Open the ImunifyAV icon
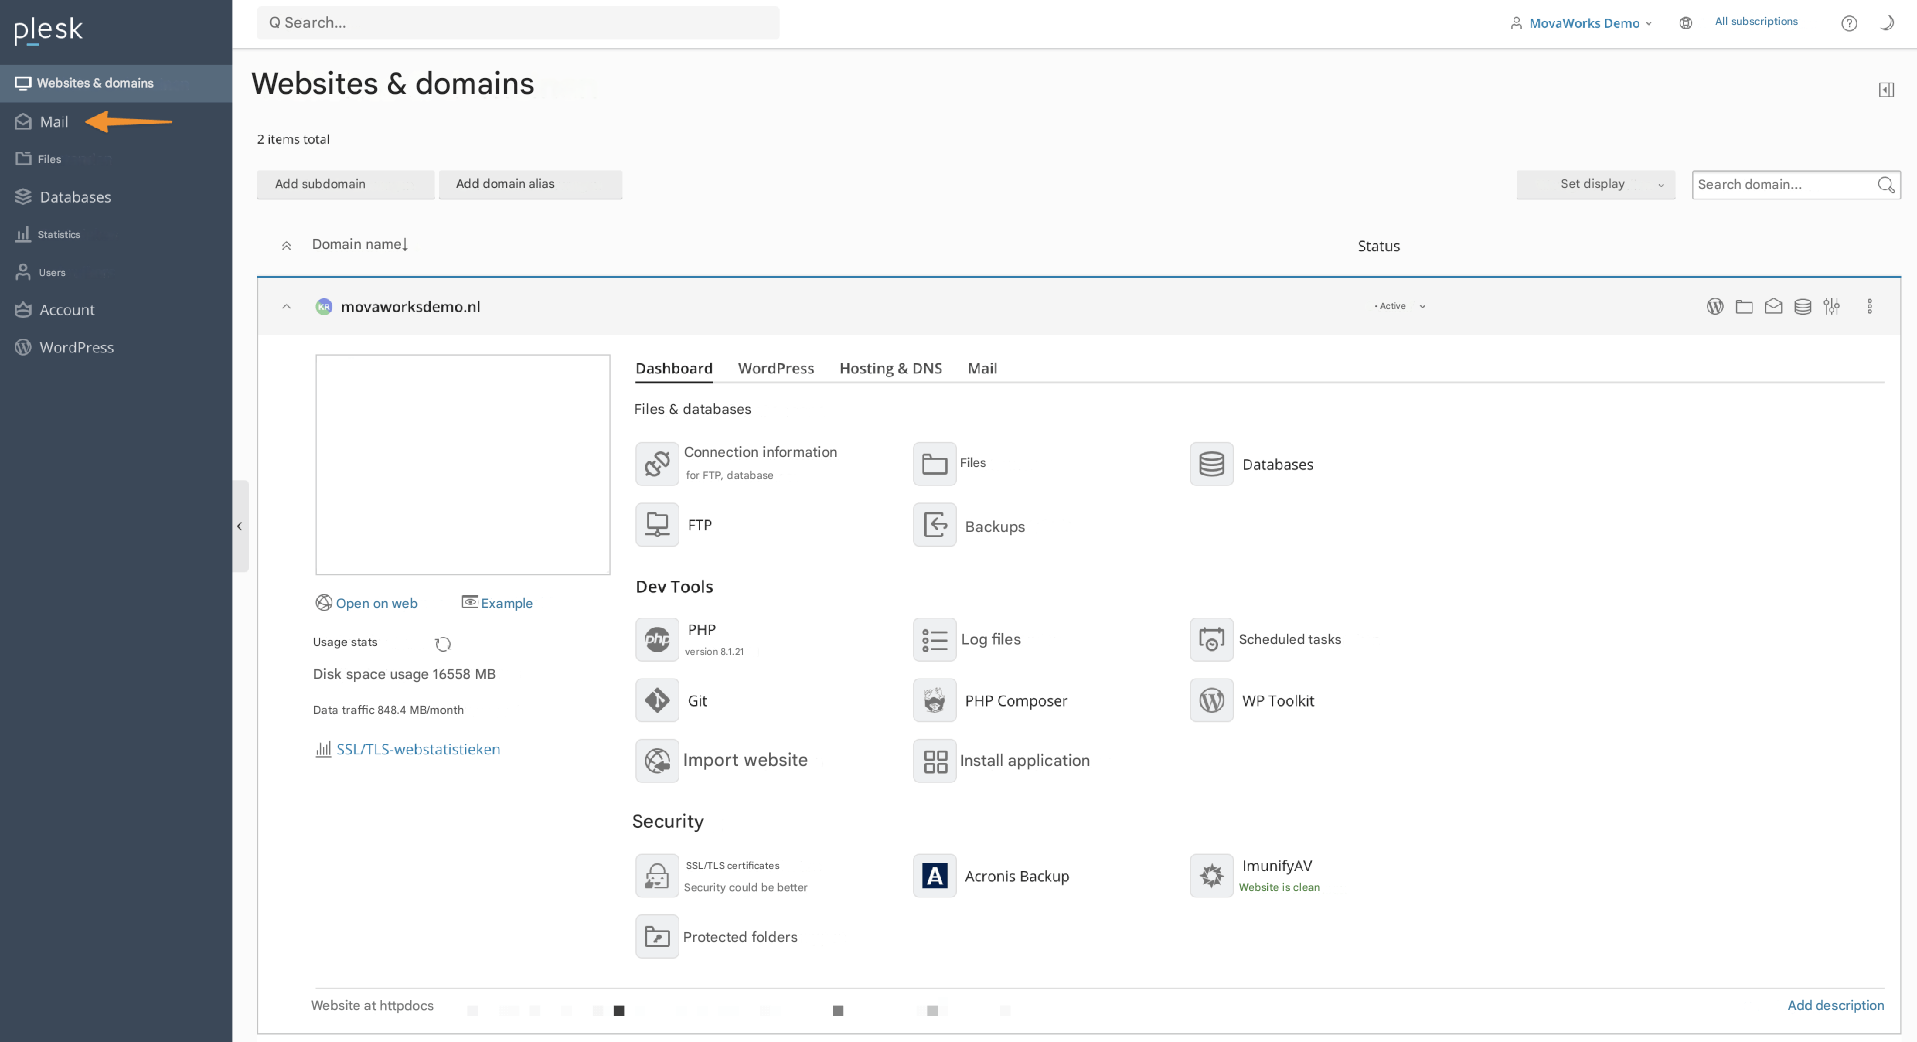1917x1042 pixels. pyautogui.click(x=1211, y=876)
